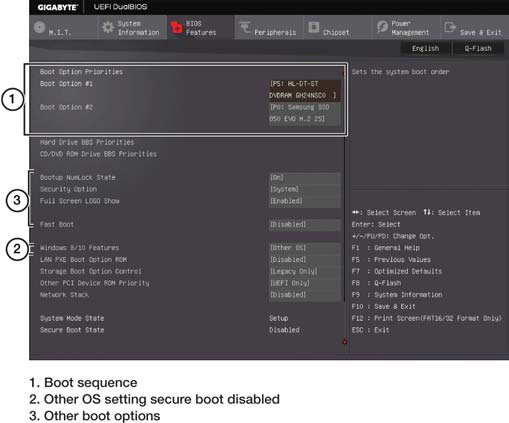
Task: Change Bootup NumLock State value [On]
Action: (x=305, y=178)
